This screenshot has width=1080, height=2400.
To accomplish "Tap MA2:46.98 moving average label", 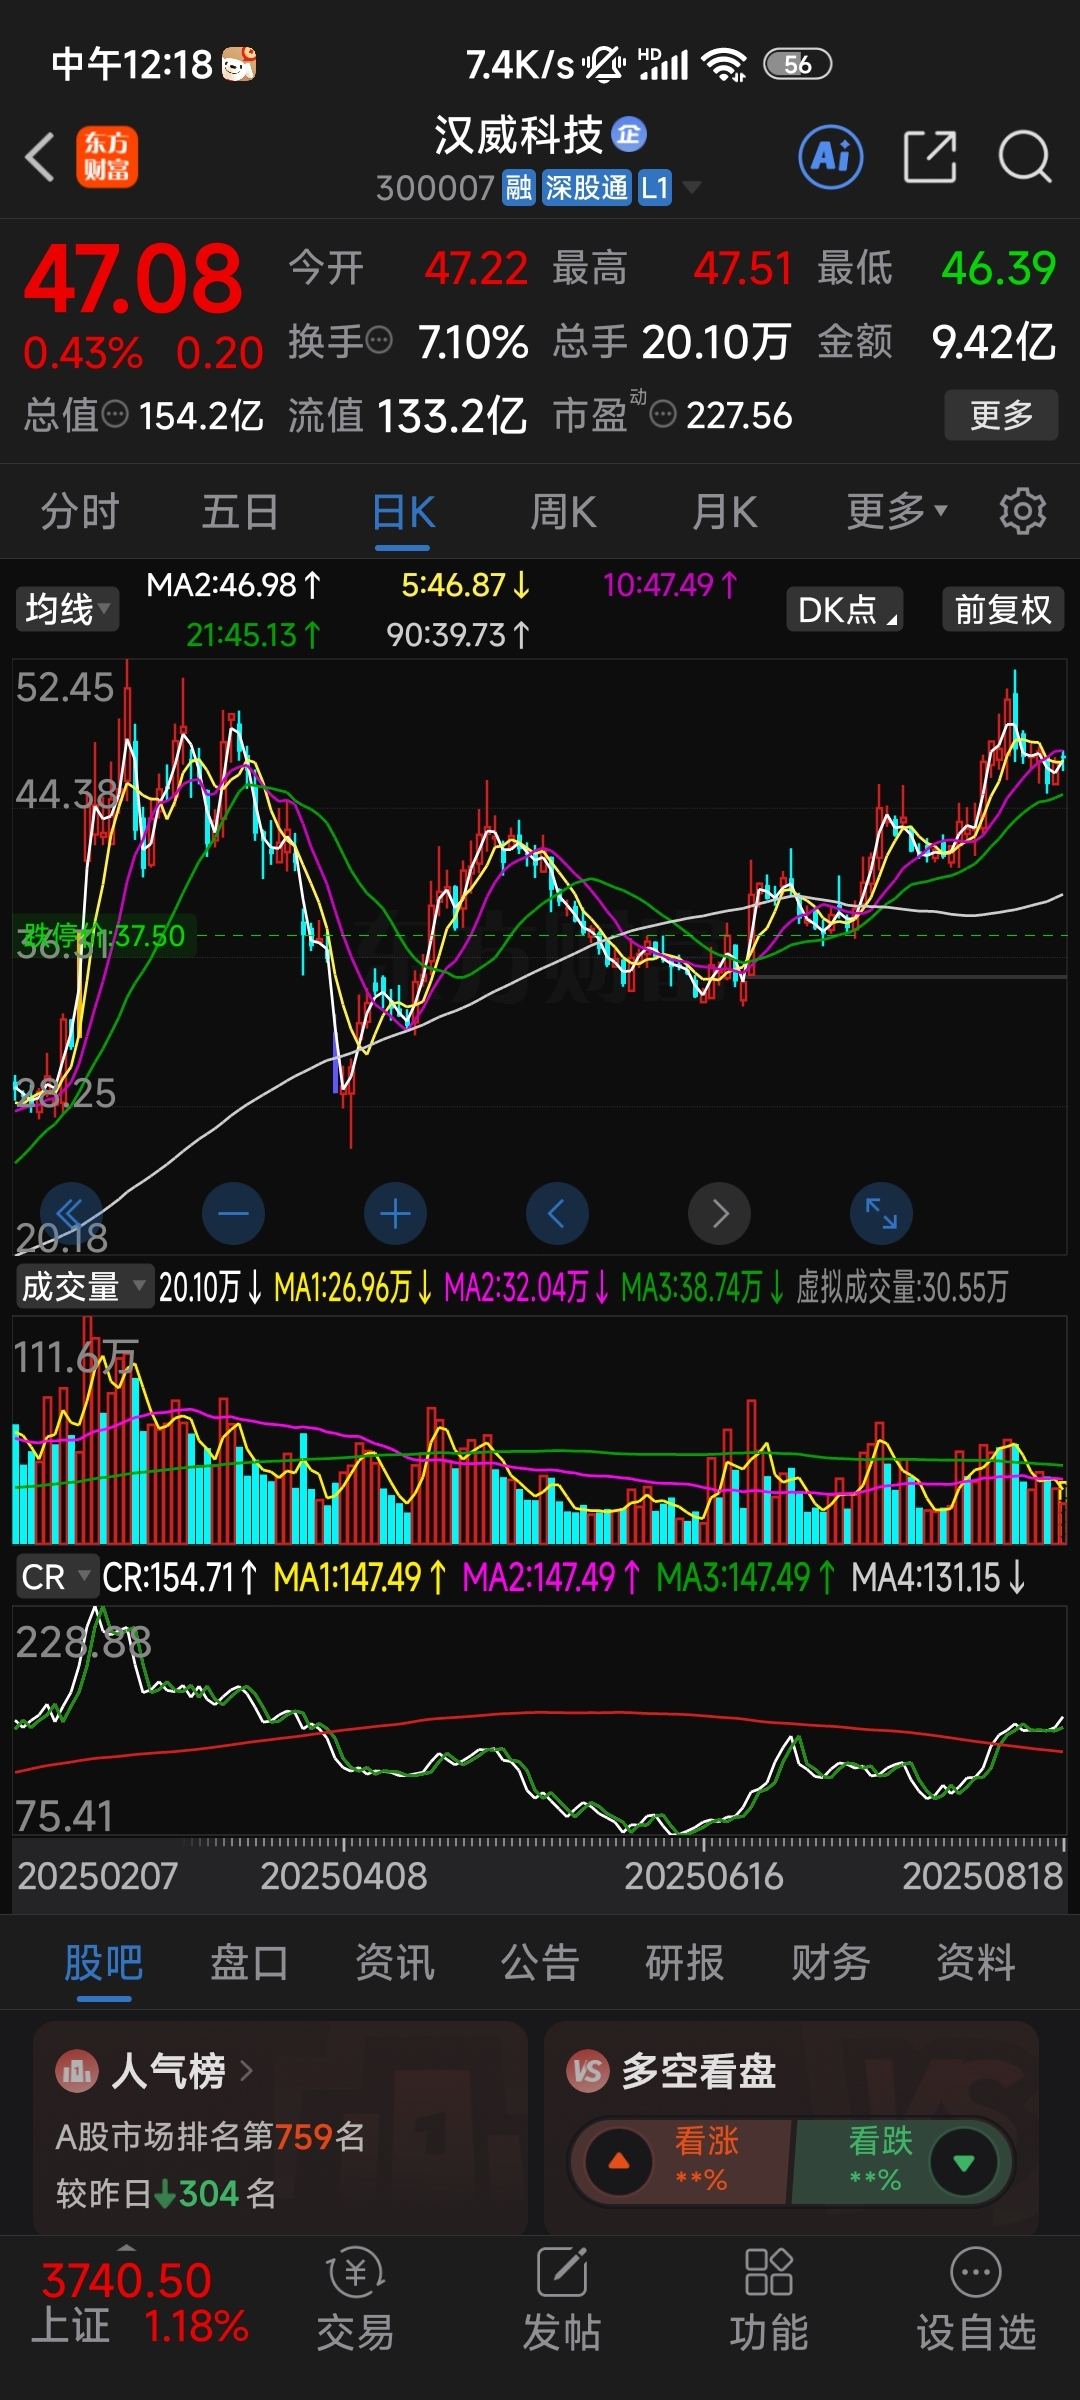I will pyautogui.click(x=234, y=585).
